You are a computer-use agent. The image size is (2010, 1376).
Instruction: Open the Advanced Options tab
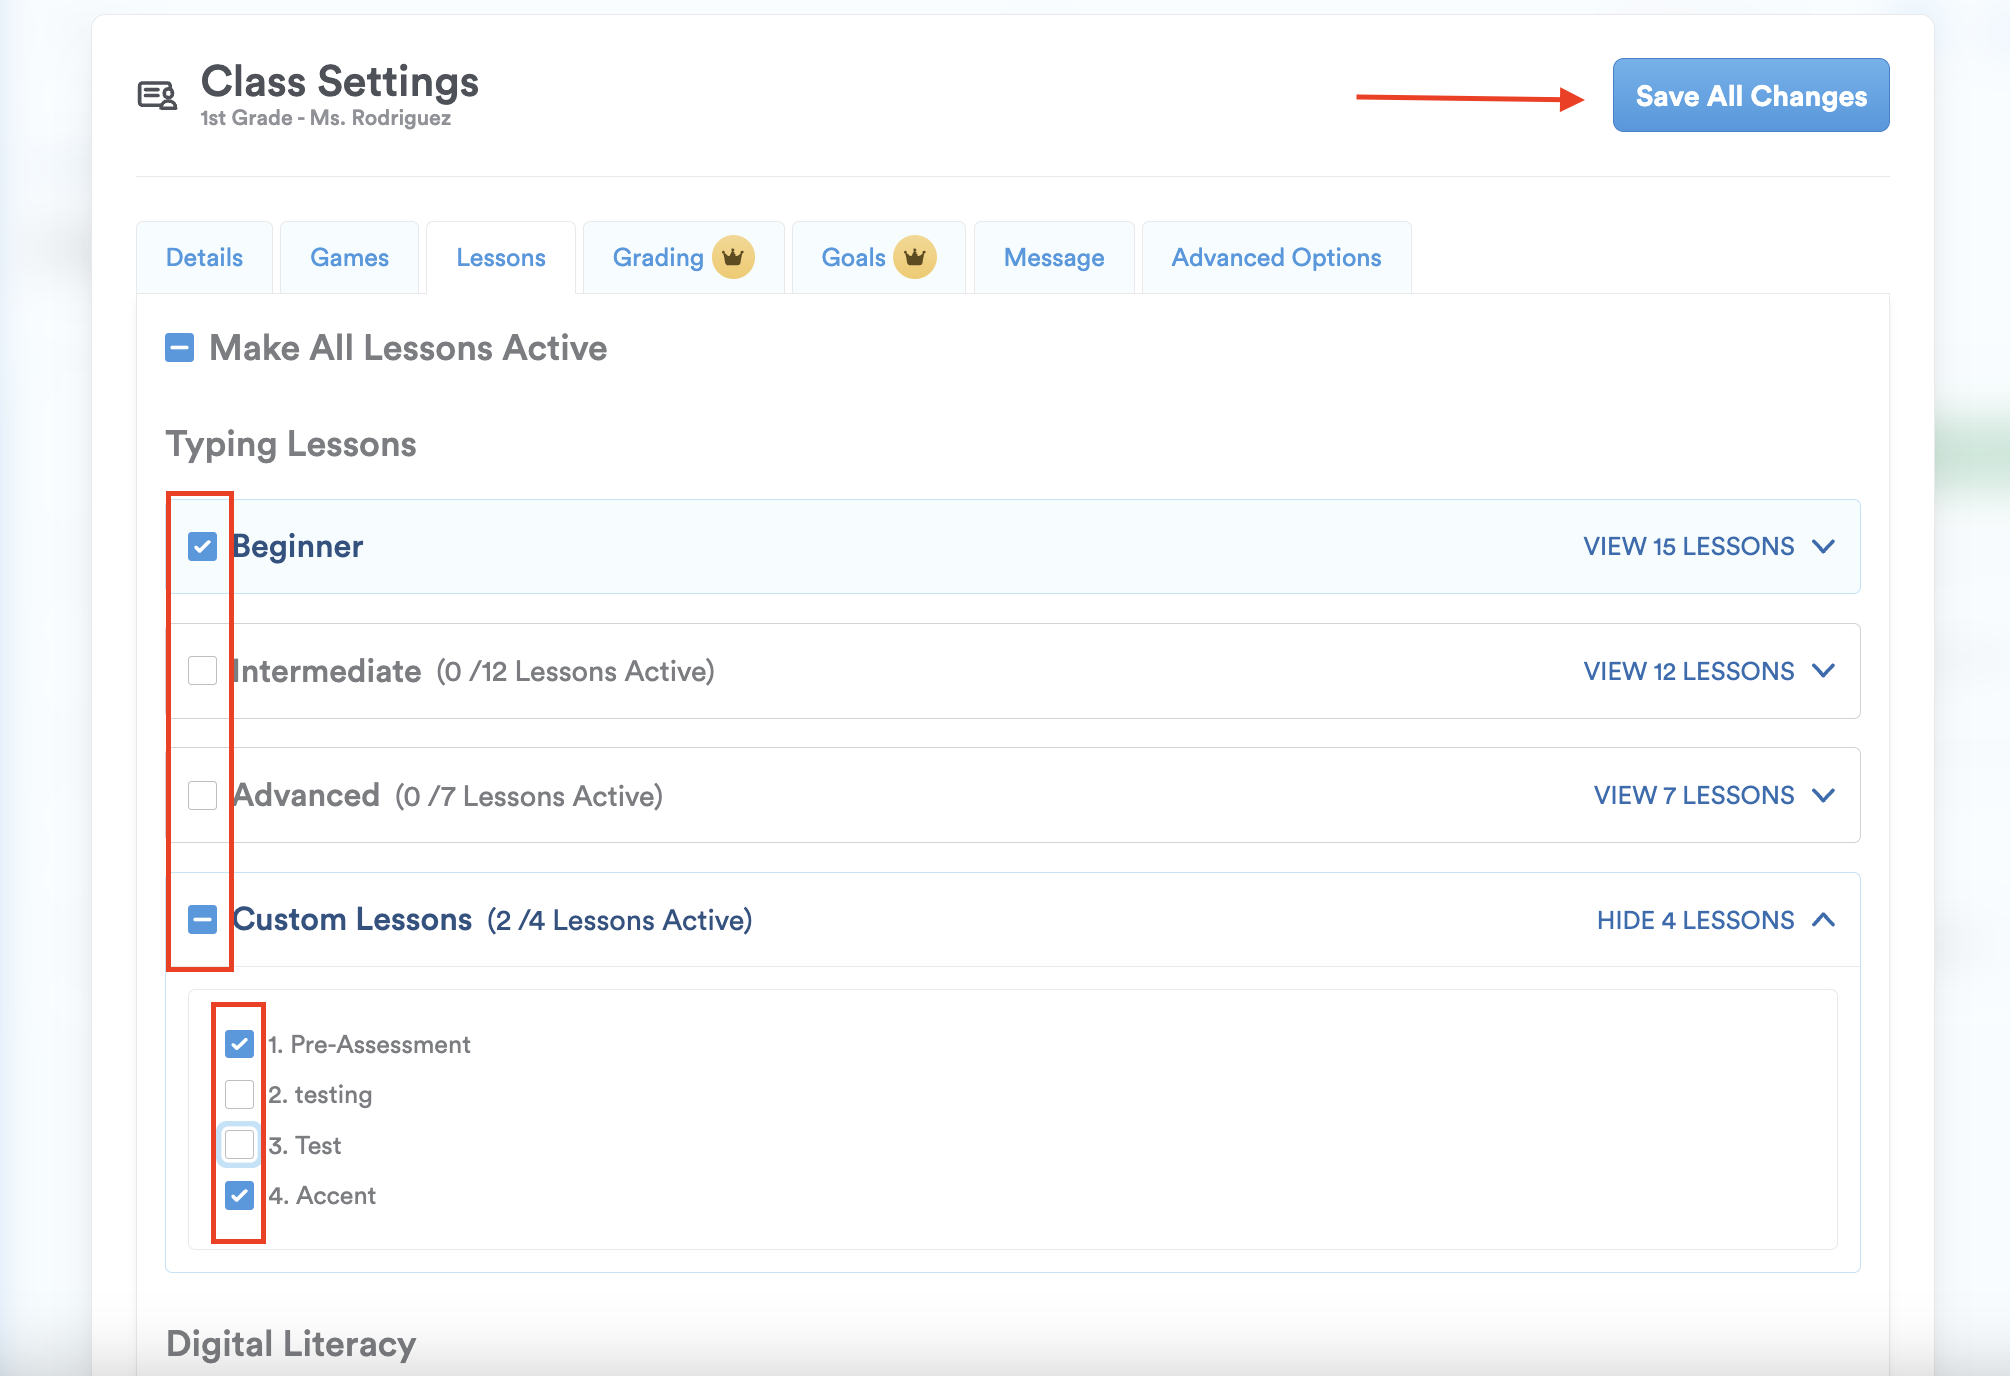pos(1276,257)
